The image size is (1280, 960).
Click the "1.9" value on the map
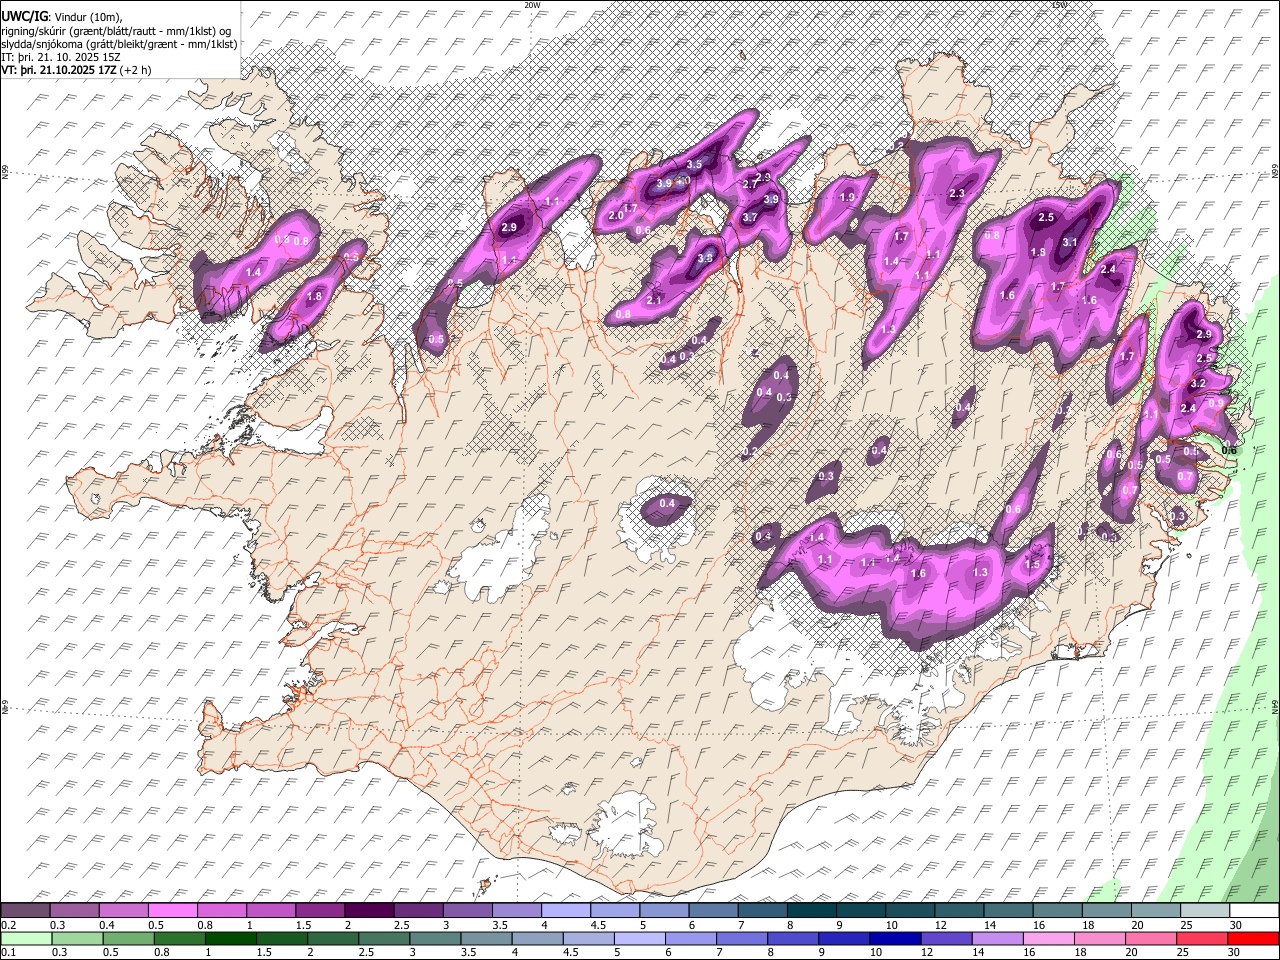(848, 198)
